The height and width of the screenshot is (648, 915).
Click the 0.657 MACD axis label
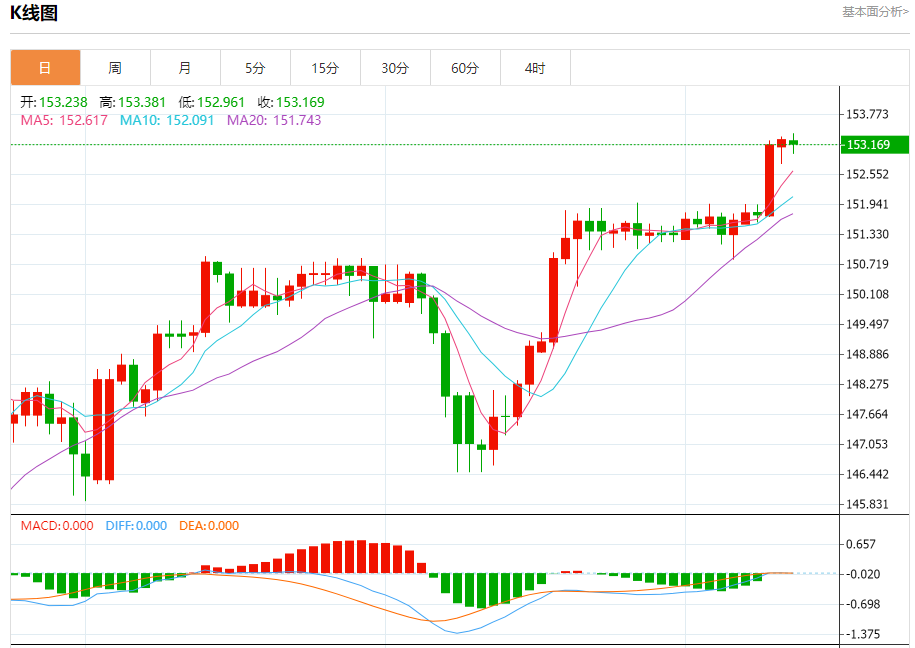861,544
